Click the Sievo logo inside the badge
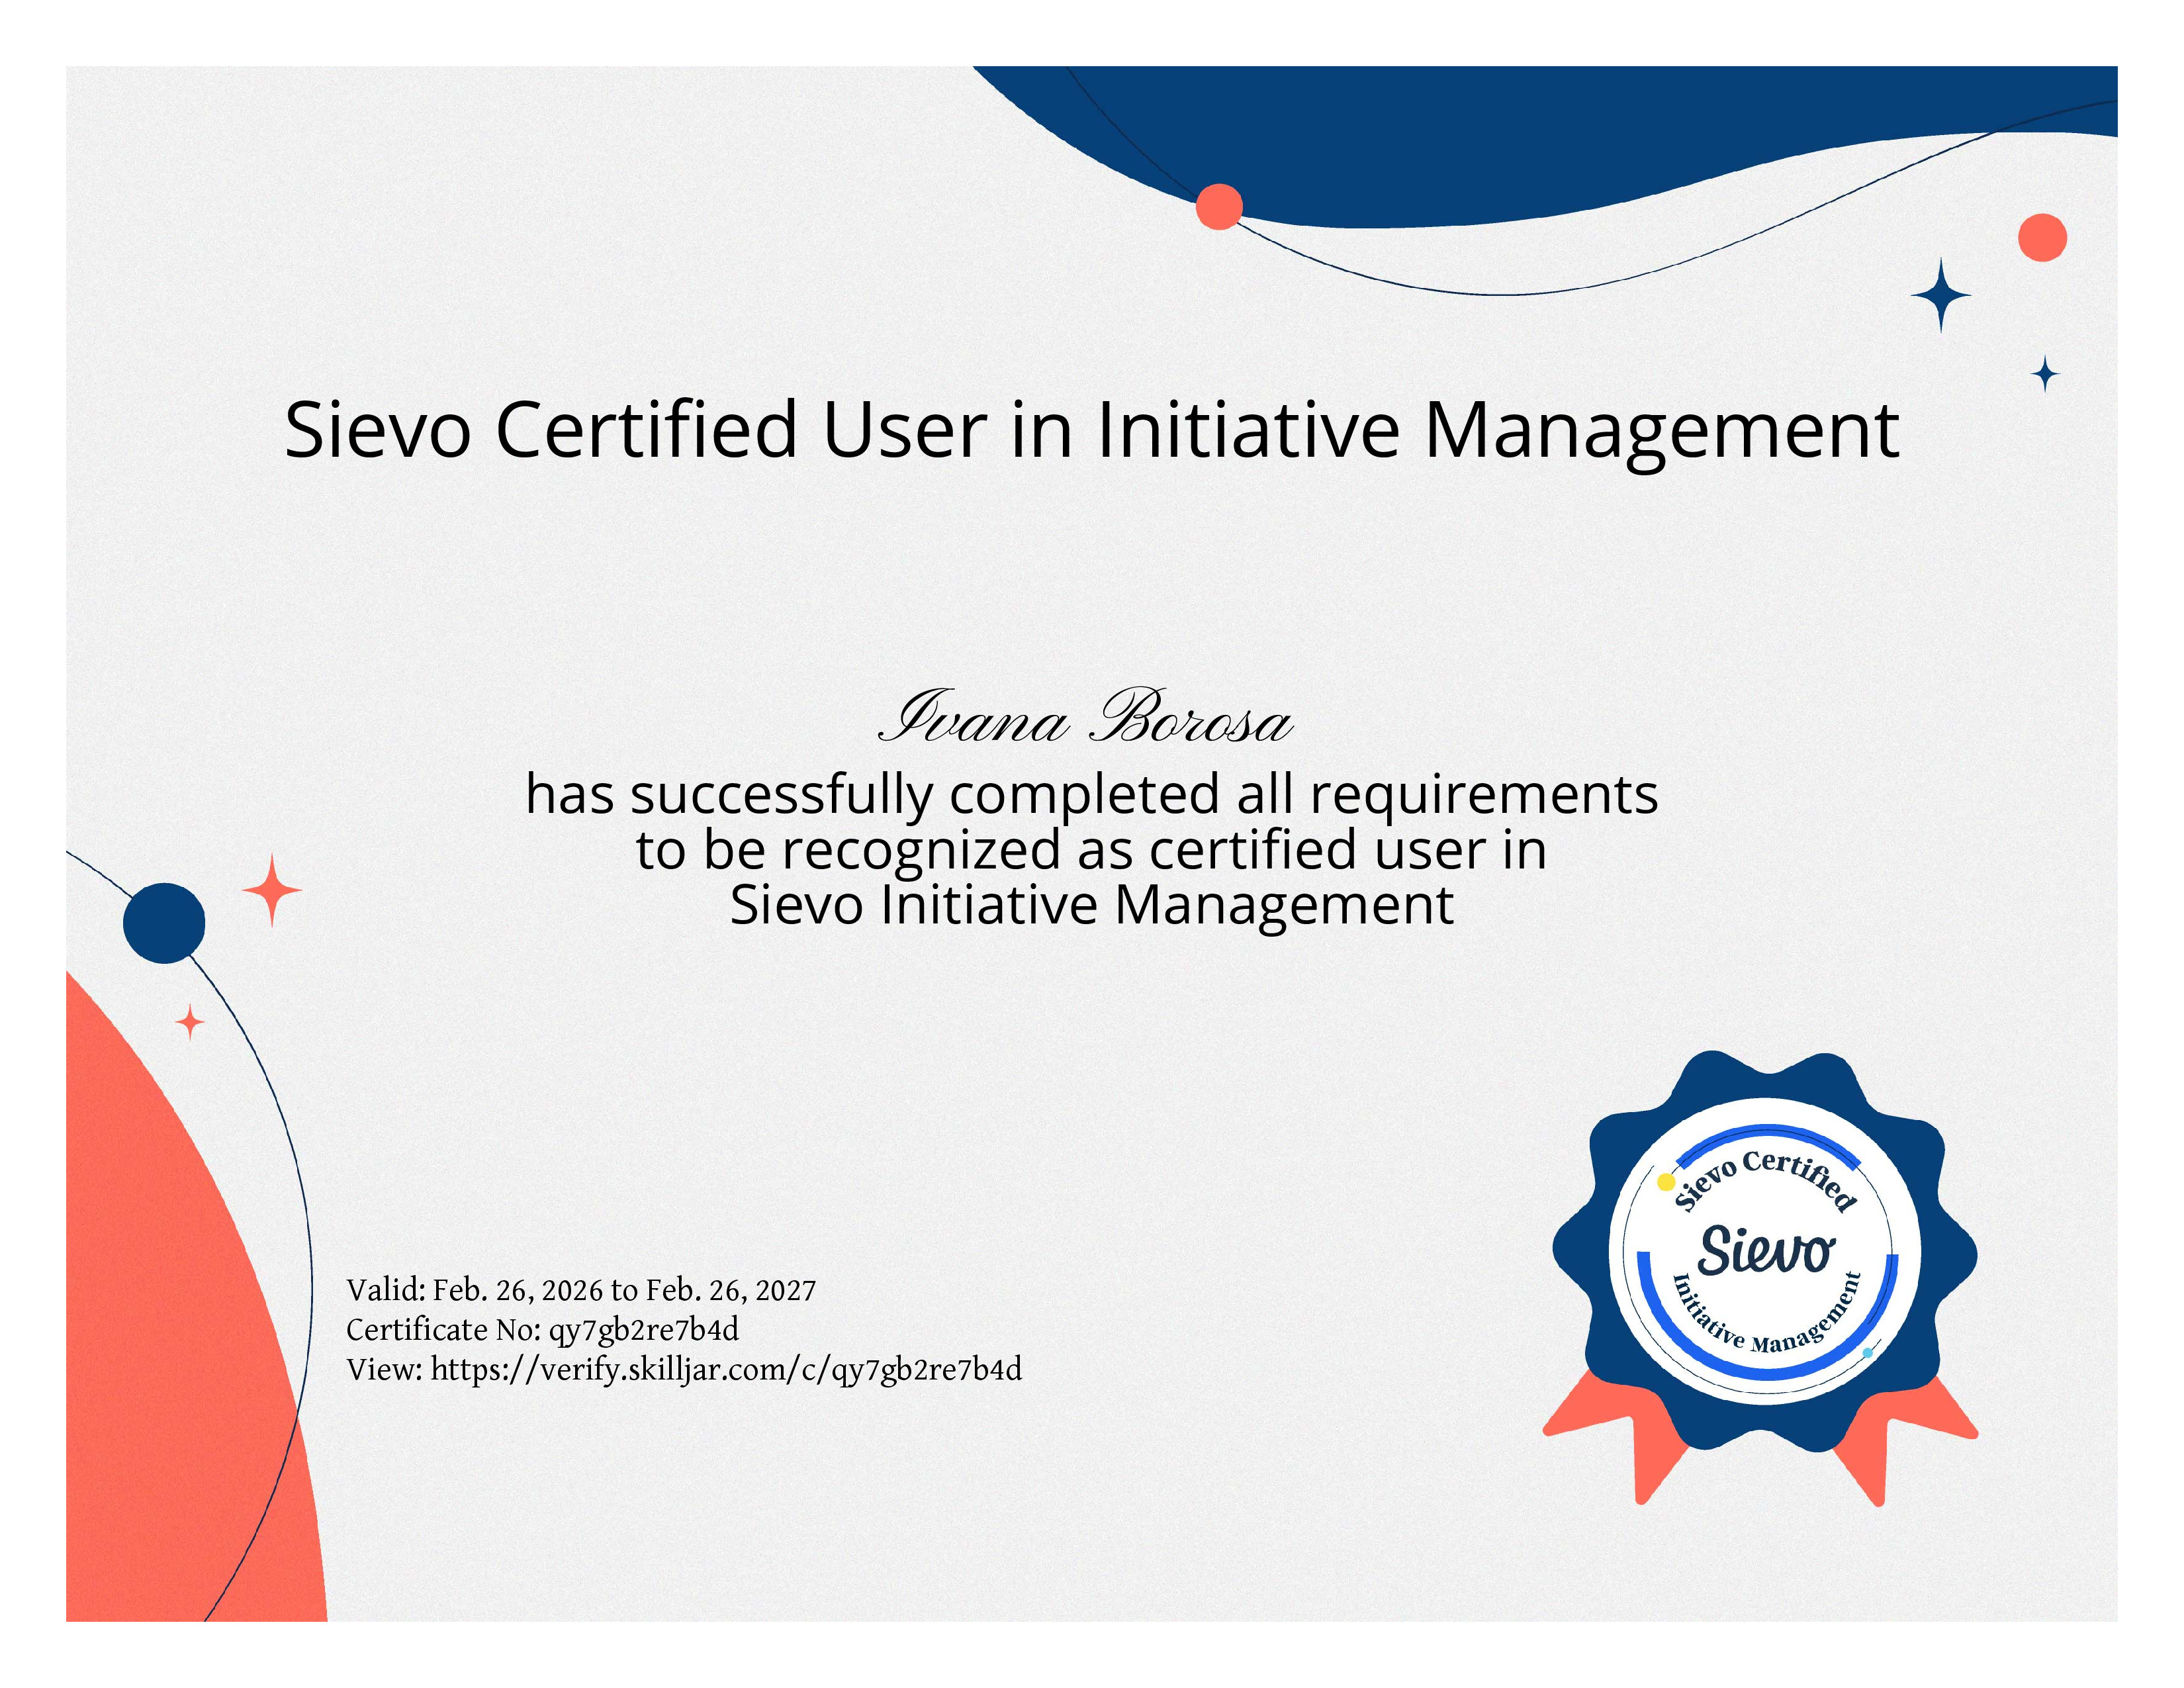Screen dimensions: 2184x1688 coord(1766,1250)
